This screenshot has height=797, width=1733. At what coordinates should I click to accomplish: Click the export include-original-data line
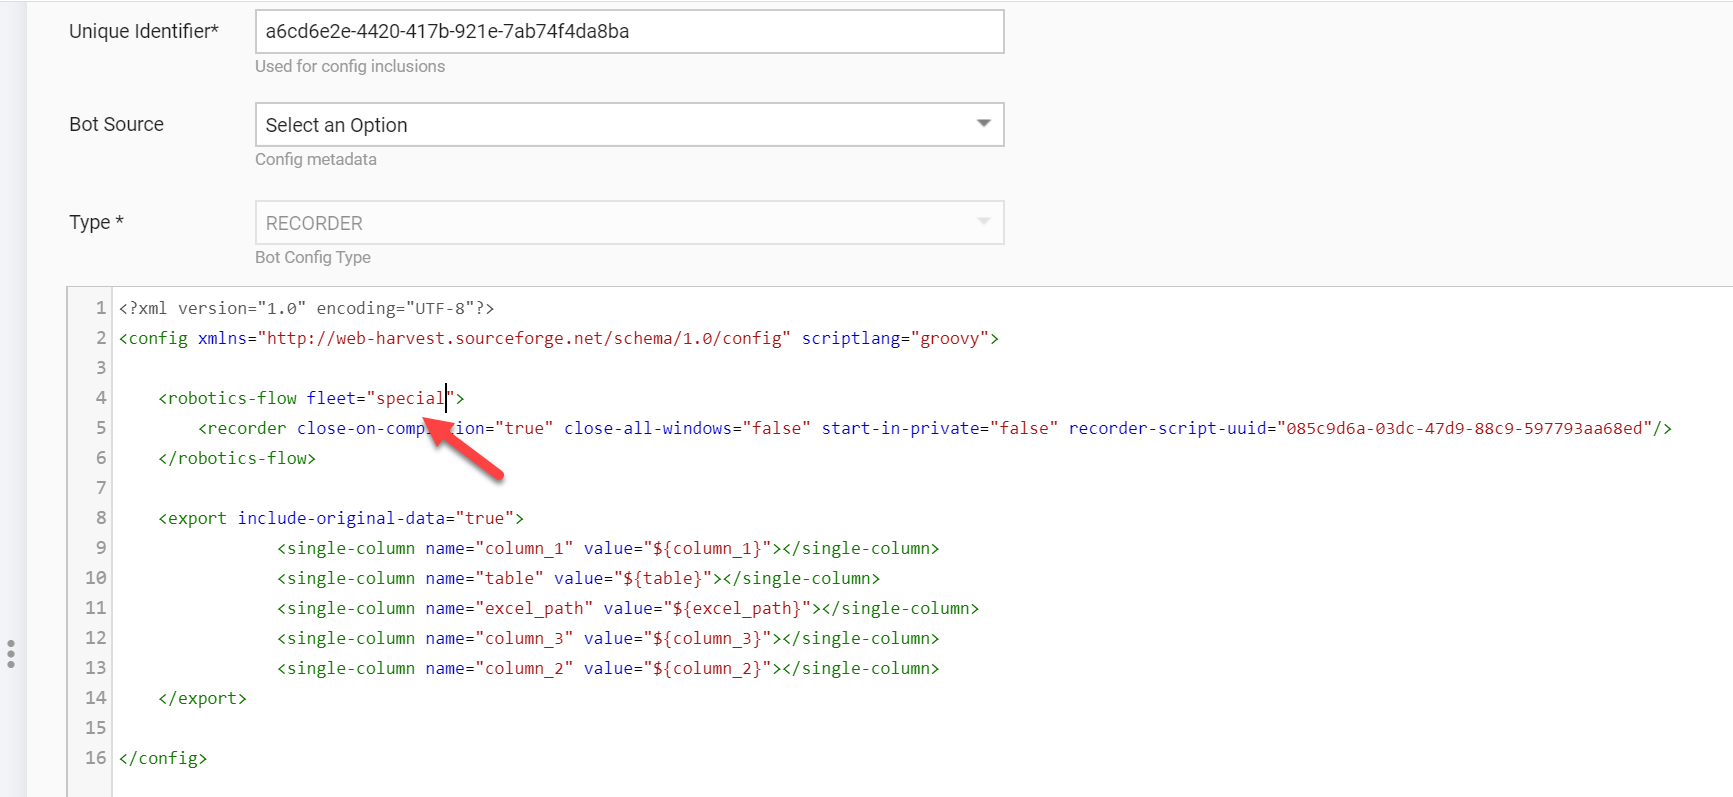point(341,518)
